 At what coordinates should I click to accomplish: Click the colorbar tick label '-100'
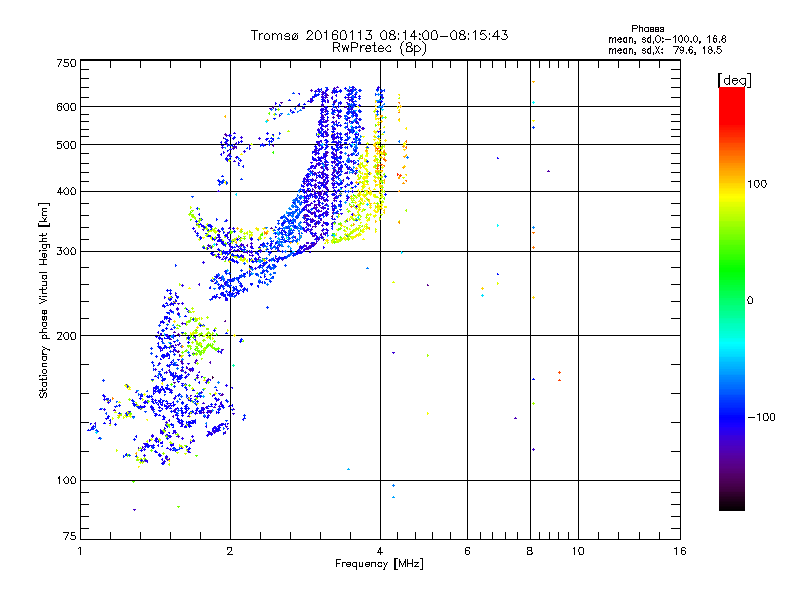pyautogui.click(x=761, y=417)
